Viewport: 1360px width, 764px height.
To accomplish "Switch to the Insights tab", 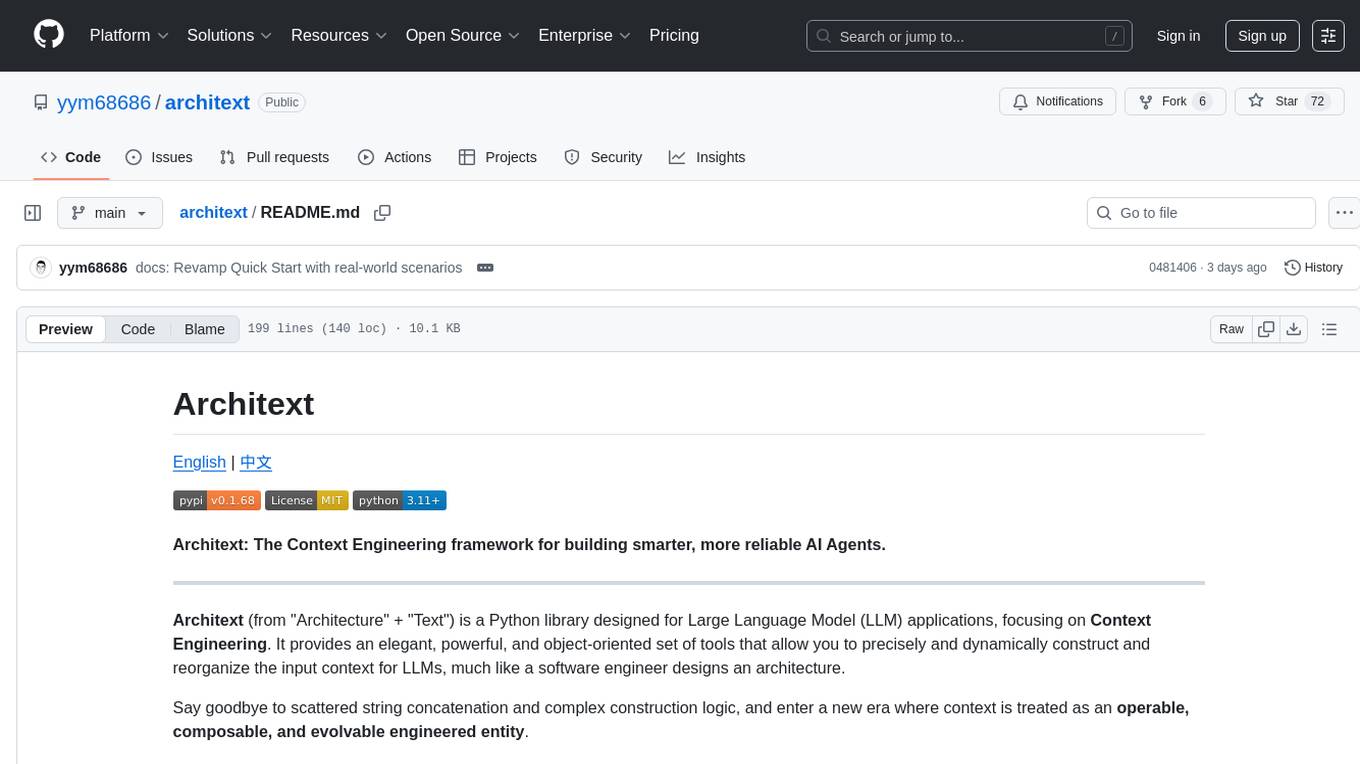I will click(707, 157).
